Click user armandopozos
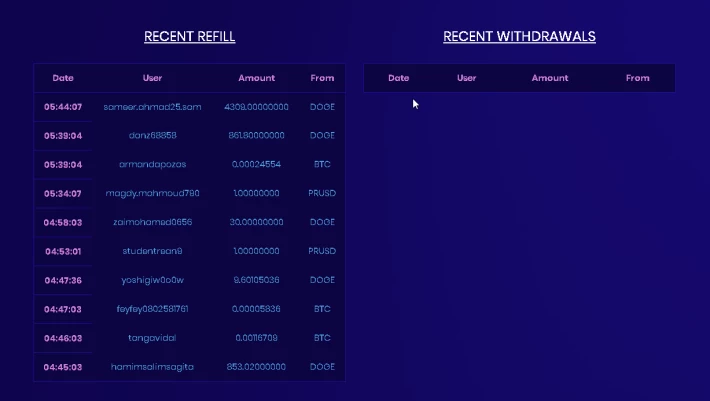This screenshot has width=710, height=401. click(x=152, y=164)
